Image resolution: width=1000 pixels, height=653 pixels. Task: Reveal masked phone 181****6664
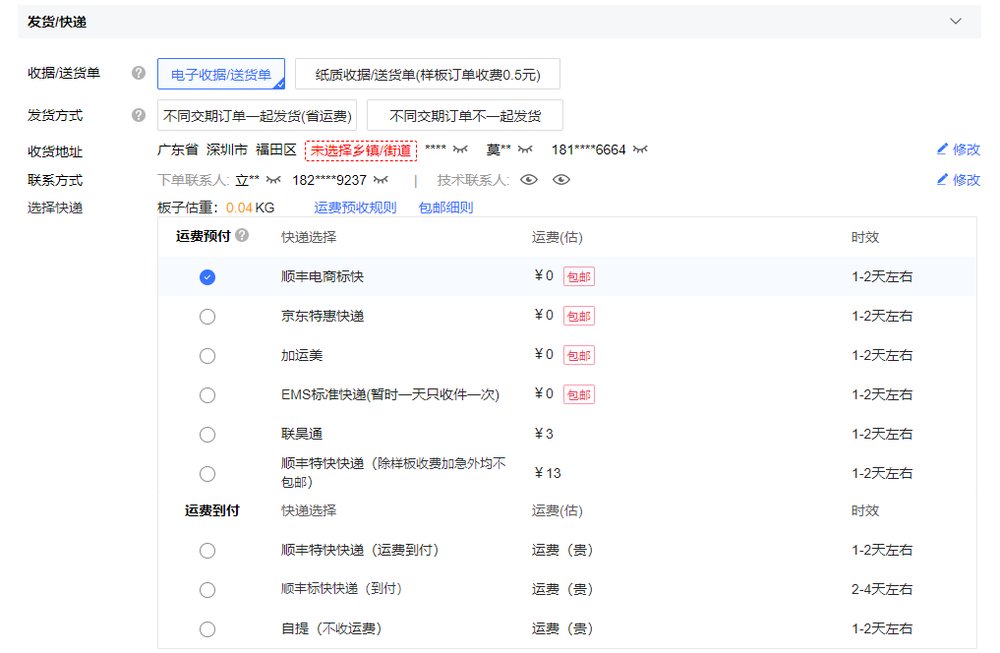(x=640, y=149)
